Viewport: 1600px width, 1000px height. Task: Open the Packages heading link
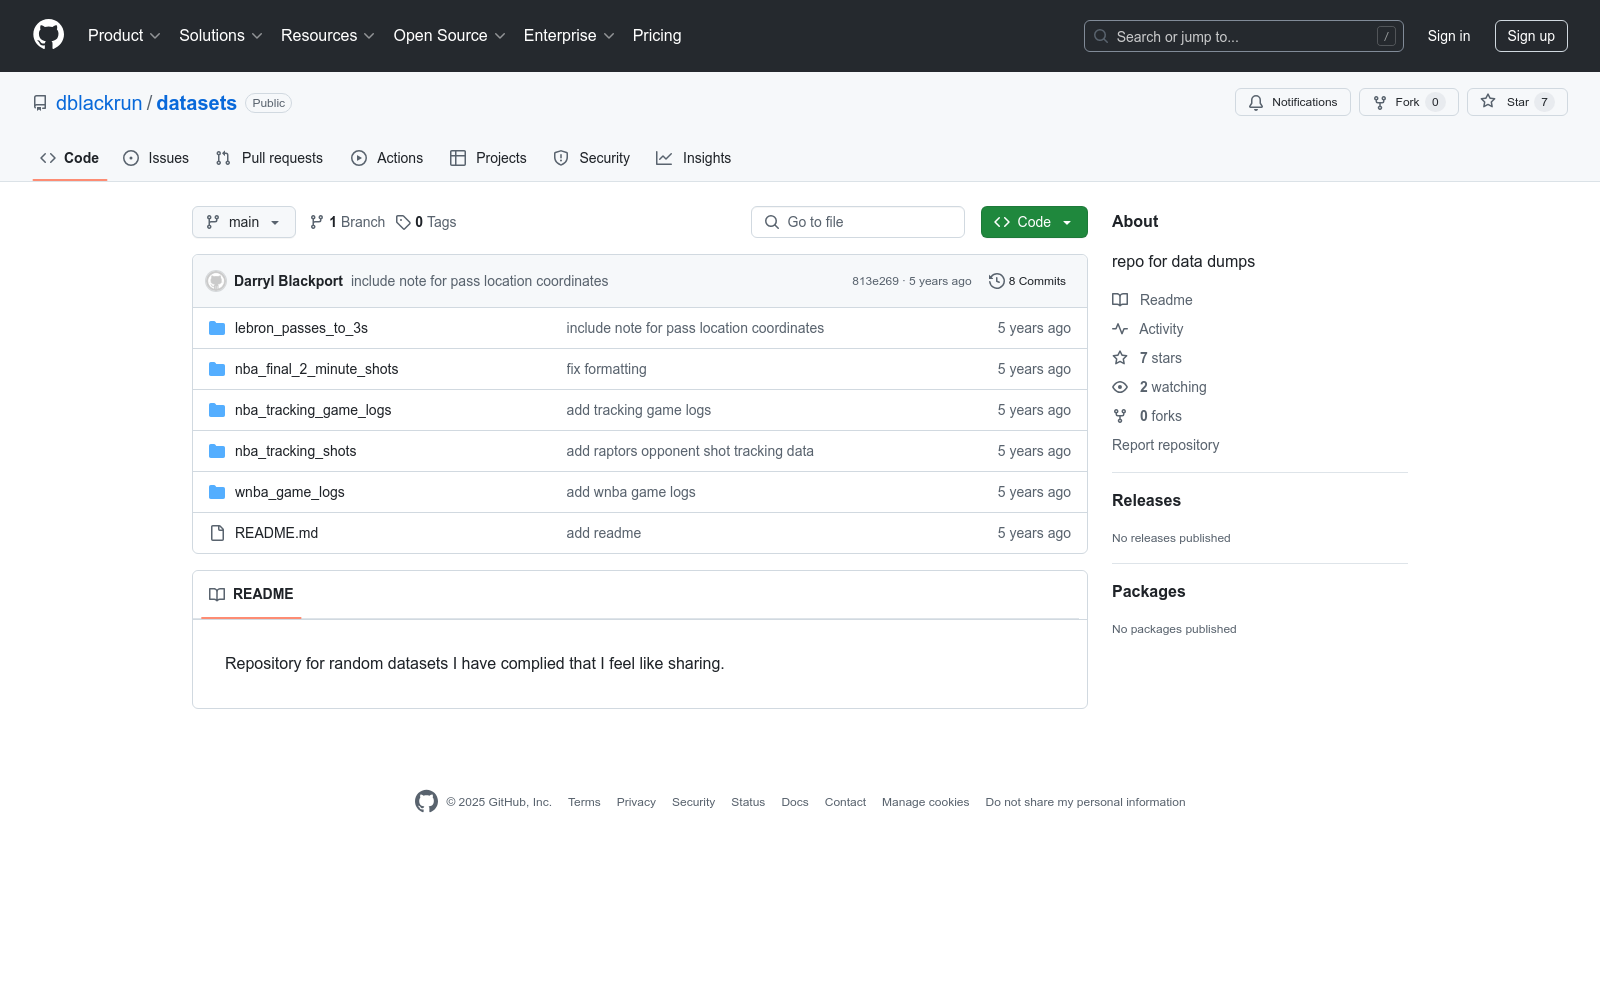click(x=1148, y=591)
